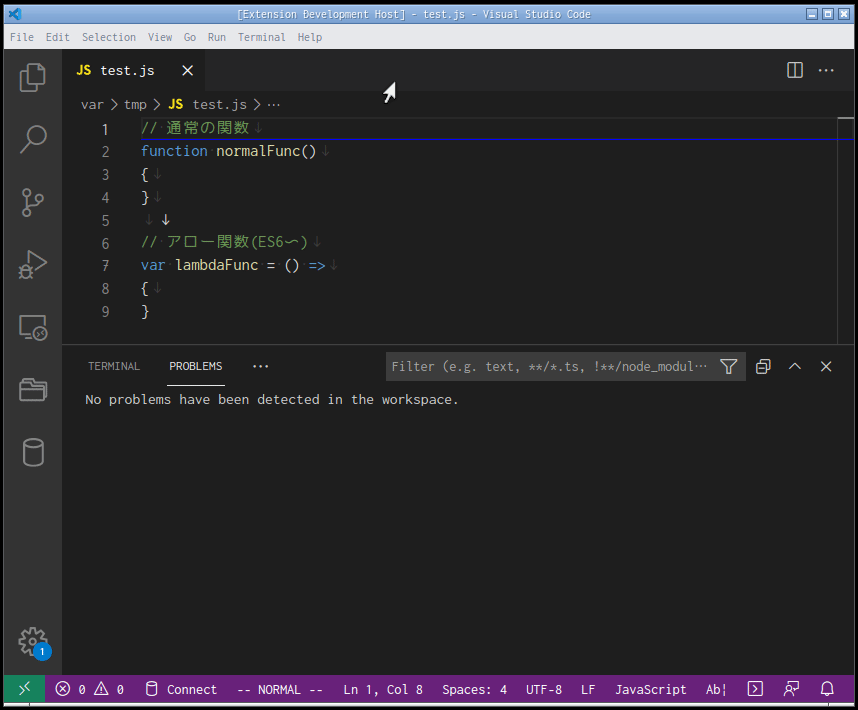Screen dimensions: 858x710
Task: Open the Source Control view
Action: tap(33, 202)
